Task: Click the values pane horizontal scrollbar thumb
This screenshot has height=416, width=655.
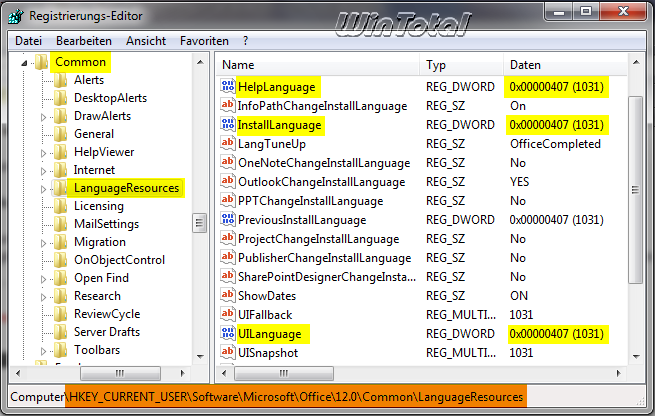Action: [284, 373]
